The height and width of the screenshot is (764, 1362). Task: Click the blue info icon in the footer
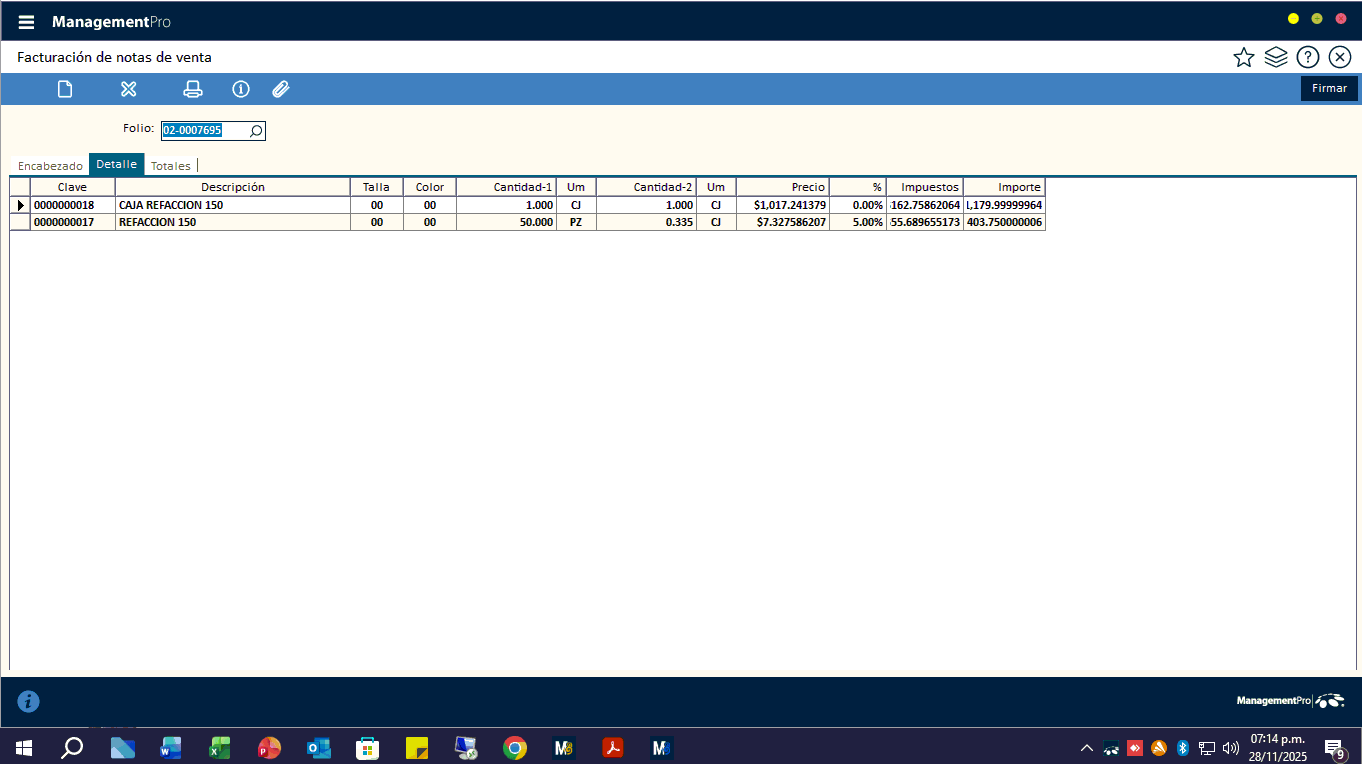(x=29, y=701)
